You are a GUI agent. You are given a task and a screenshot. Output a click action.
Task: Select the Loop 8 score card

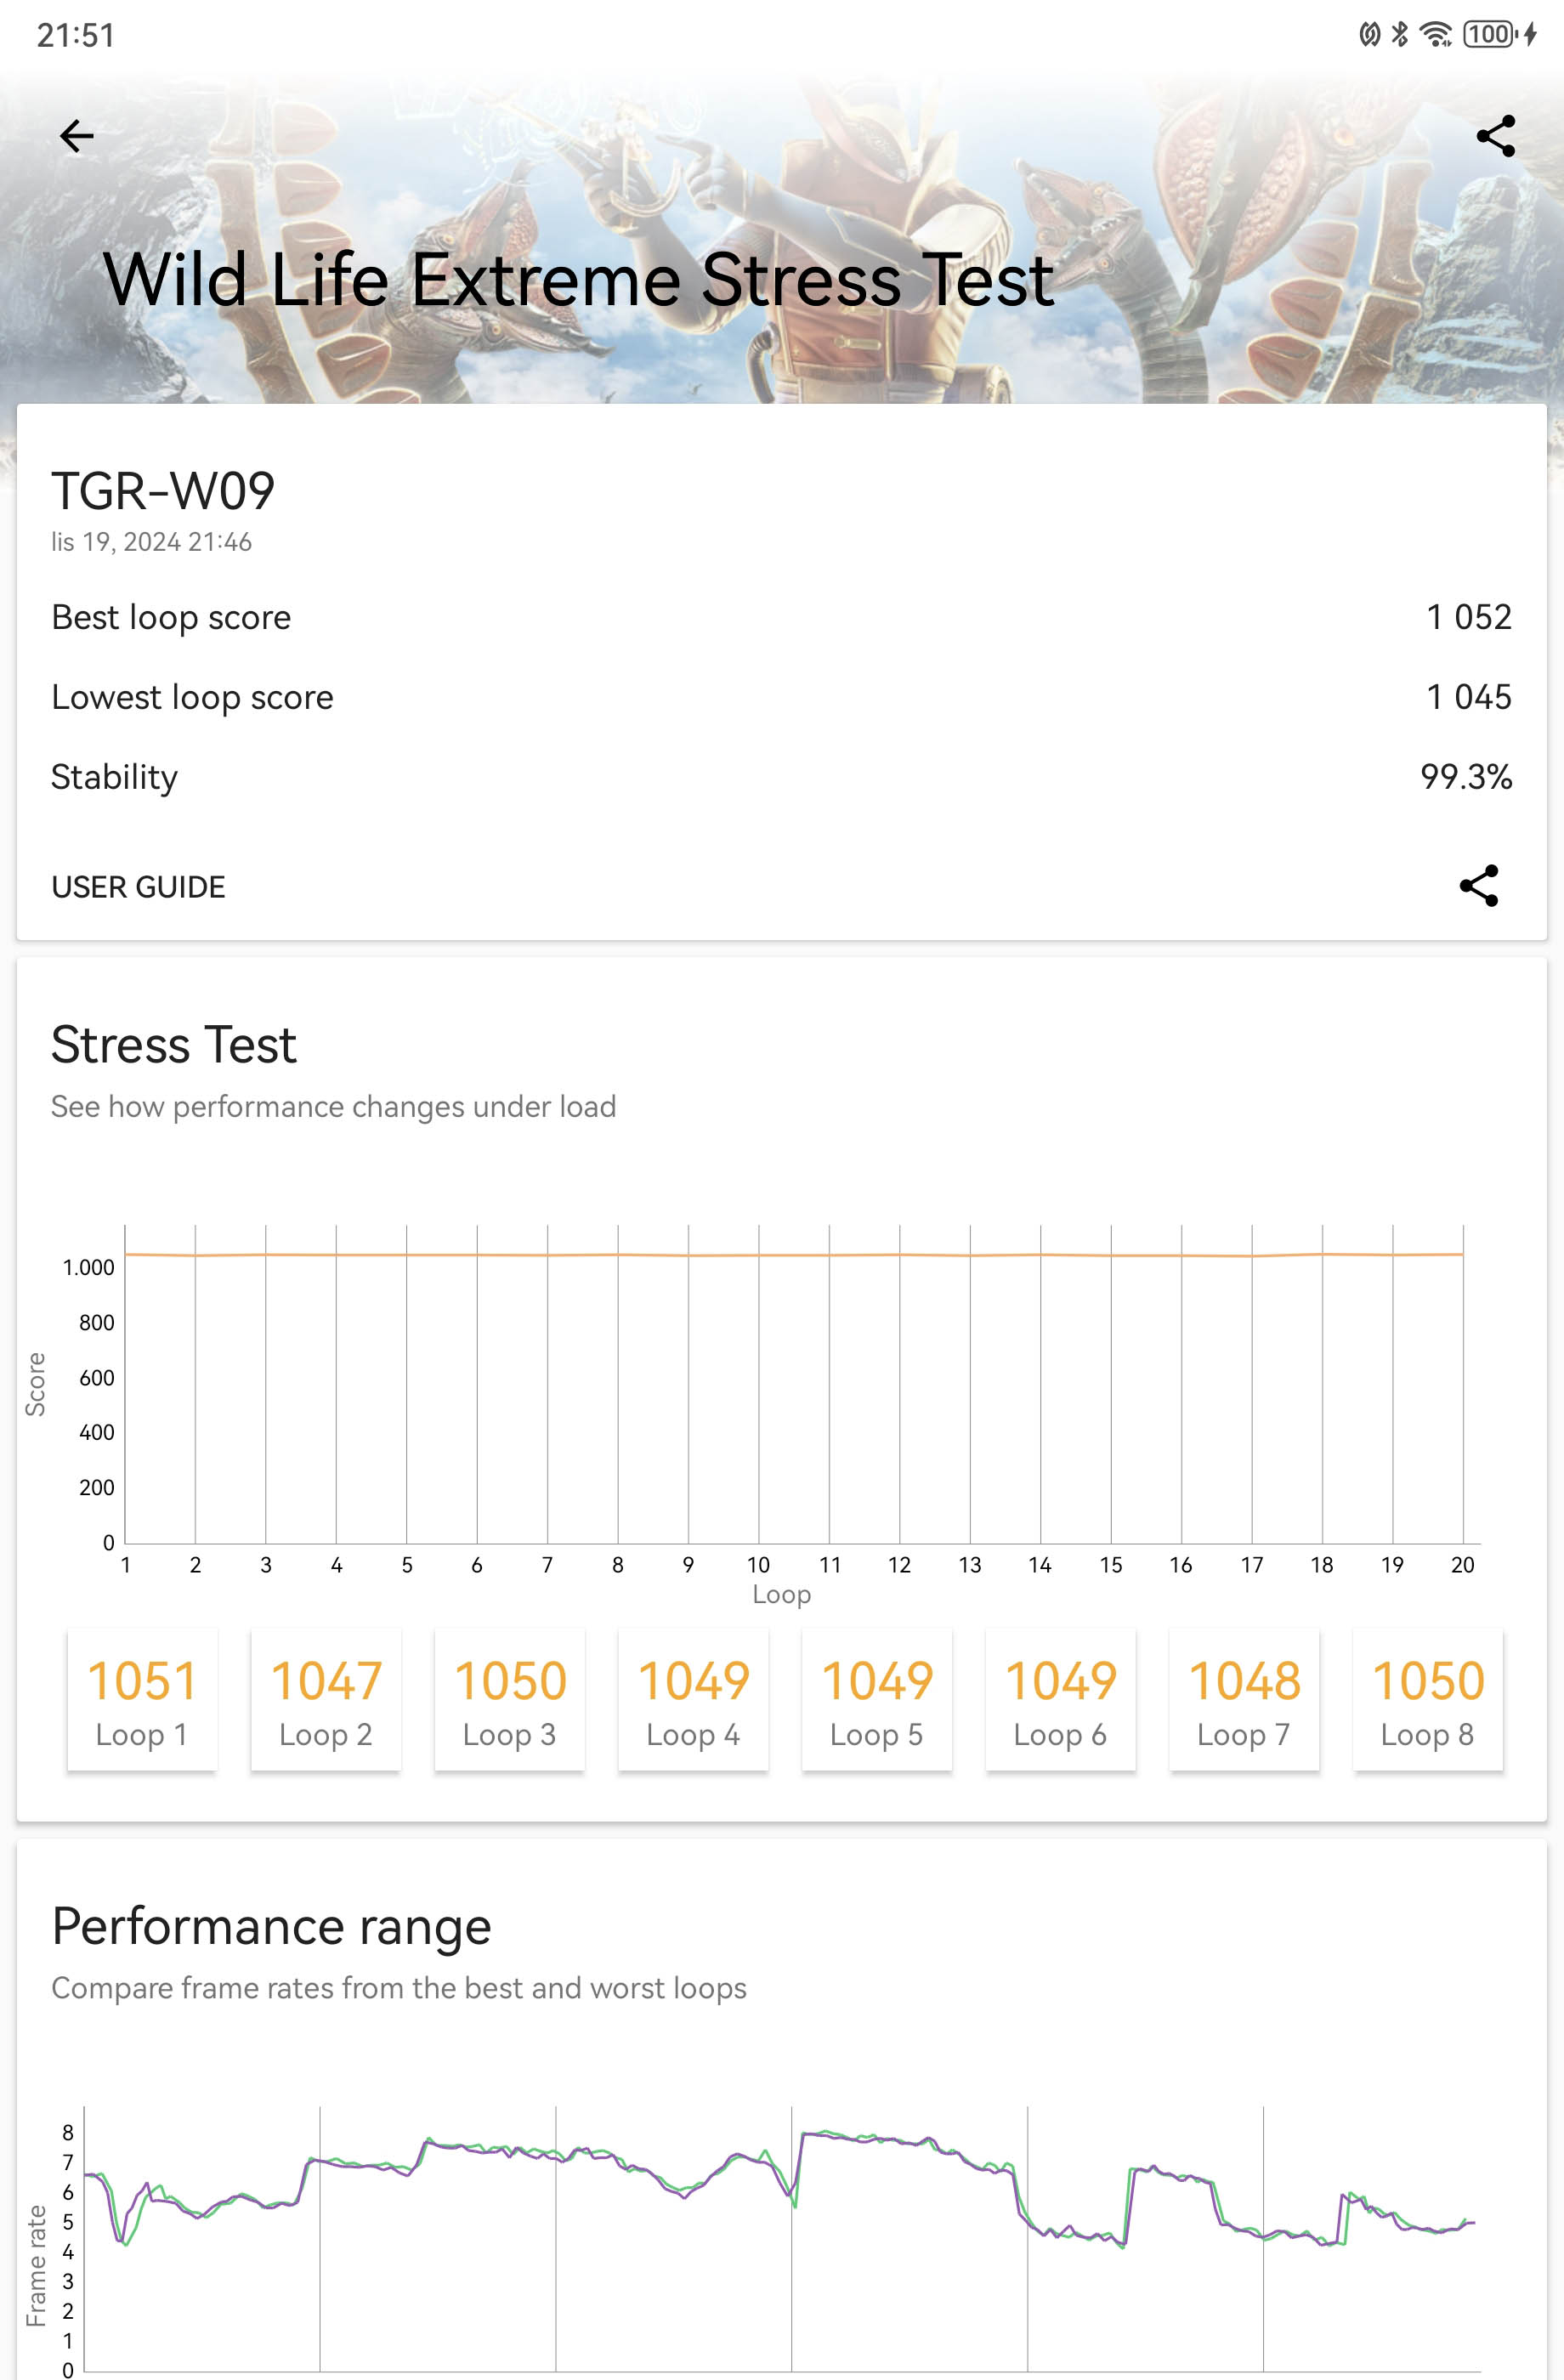1428,1700
